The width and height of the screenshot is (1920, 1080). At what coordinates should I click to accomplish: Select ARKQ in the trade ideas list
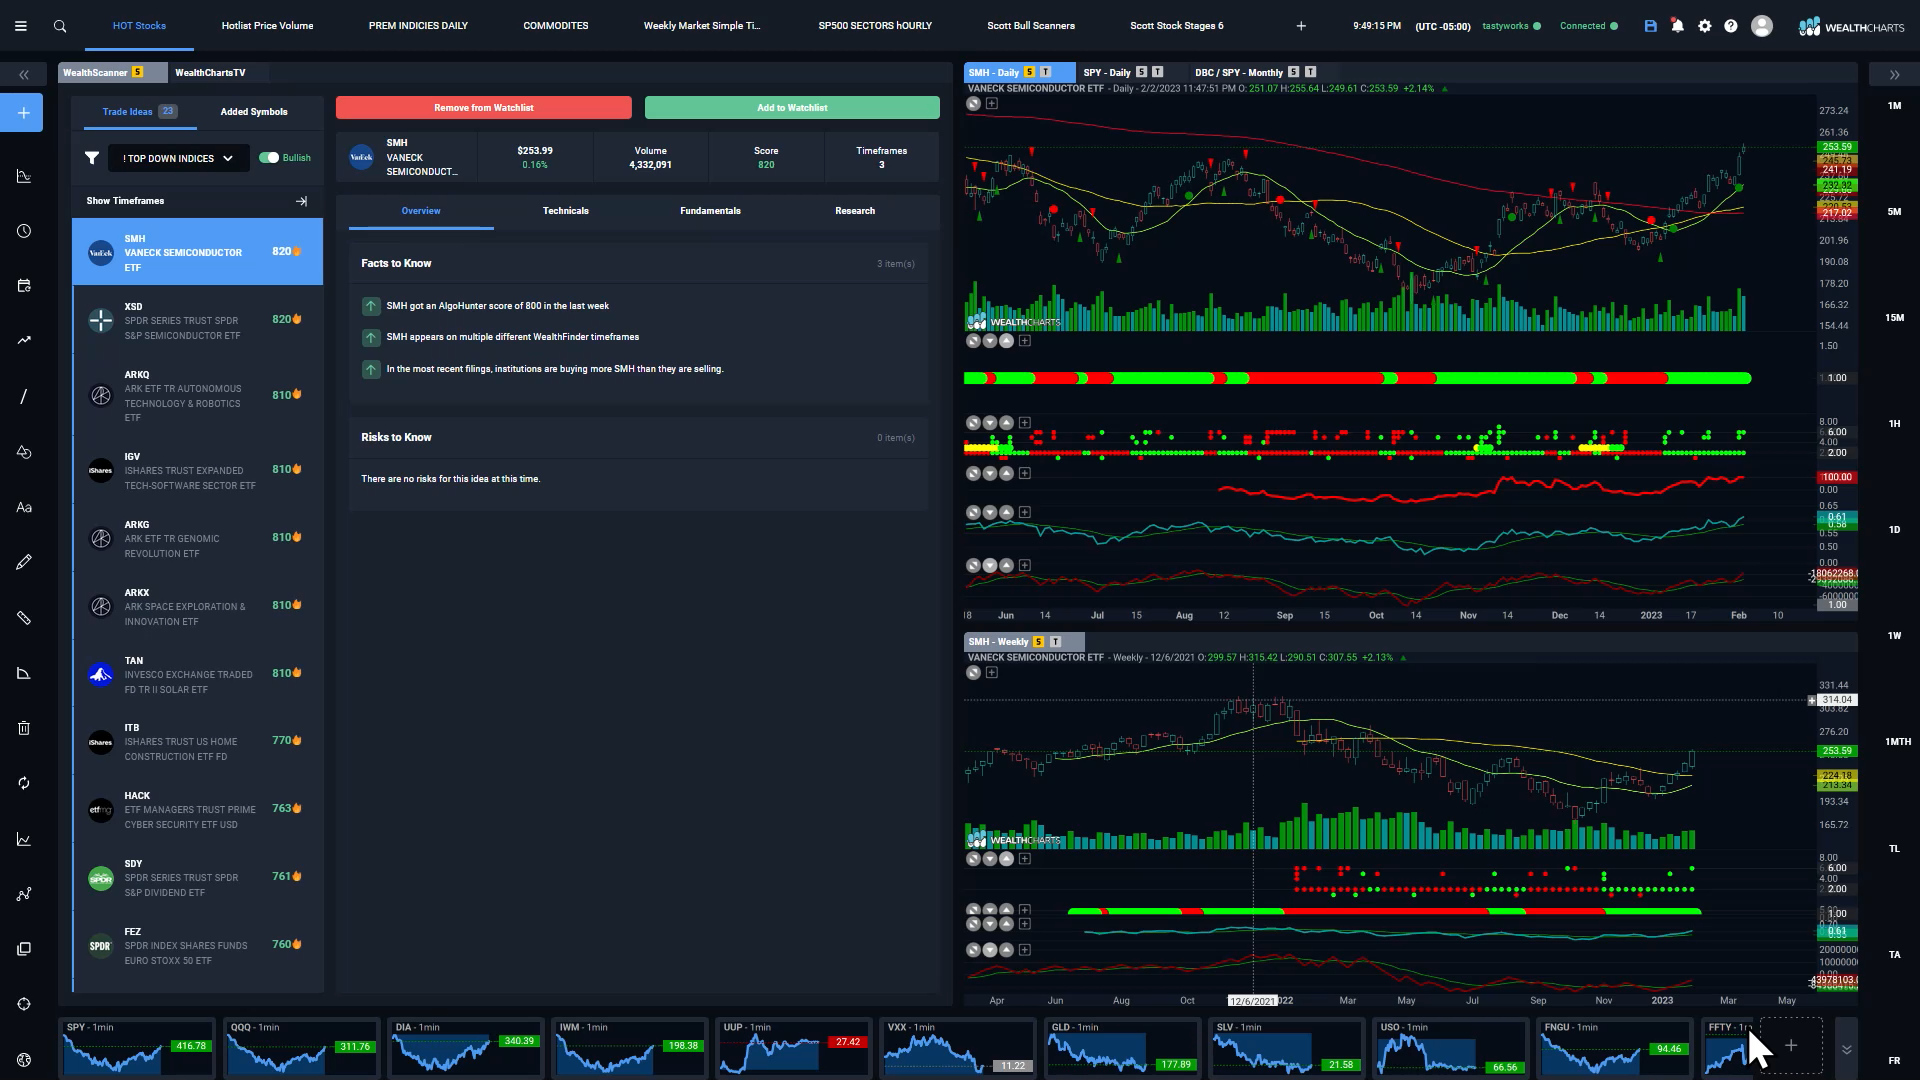pos(198,396)
